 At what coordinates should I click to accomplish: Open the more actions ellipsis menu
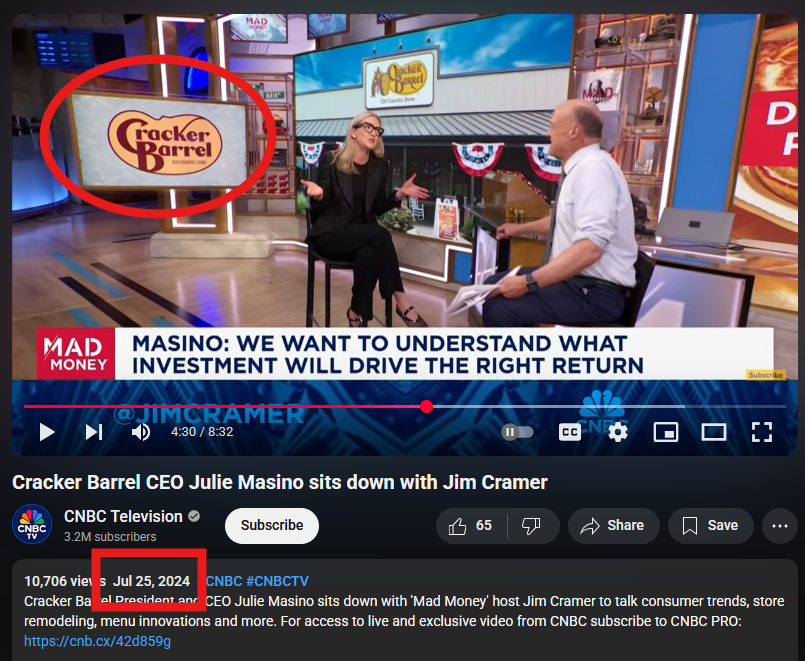point(779,526)
